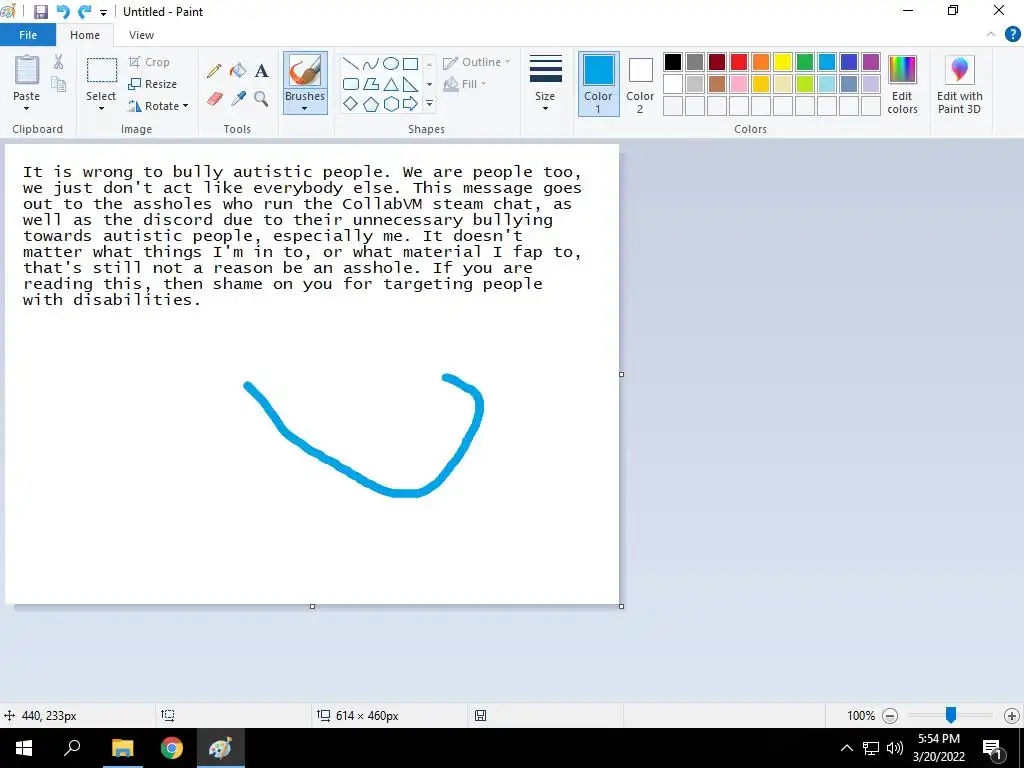Image resolution: width=1024 pixels, height=768 pixels.
Task: Switch to the Home tab
Action: point(85,35)
